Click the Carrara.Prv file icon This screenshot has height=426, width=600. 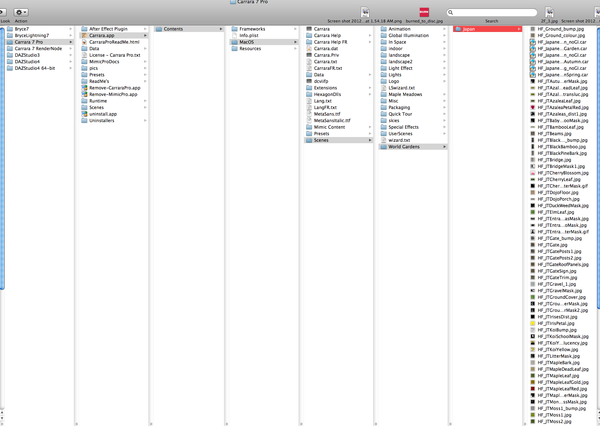point(309,55)
